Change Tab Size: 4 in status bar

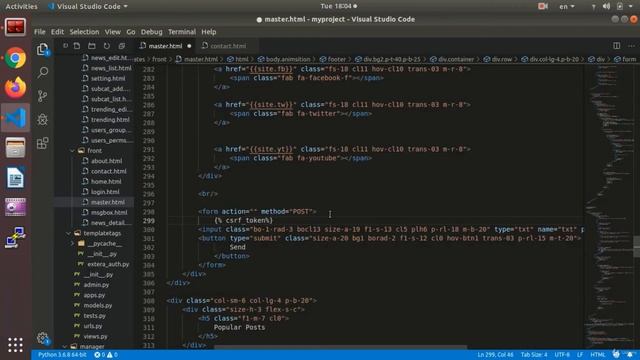coord(533,355)
